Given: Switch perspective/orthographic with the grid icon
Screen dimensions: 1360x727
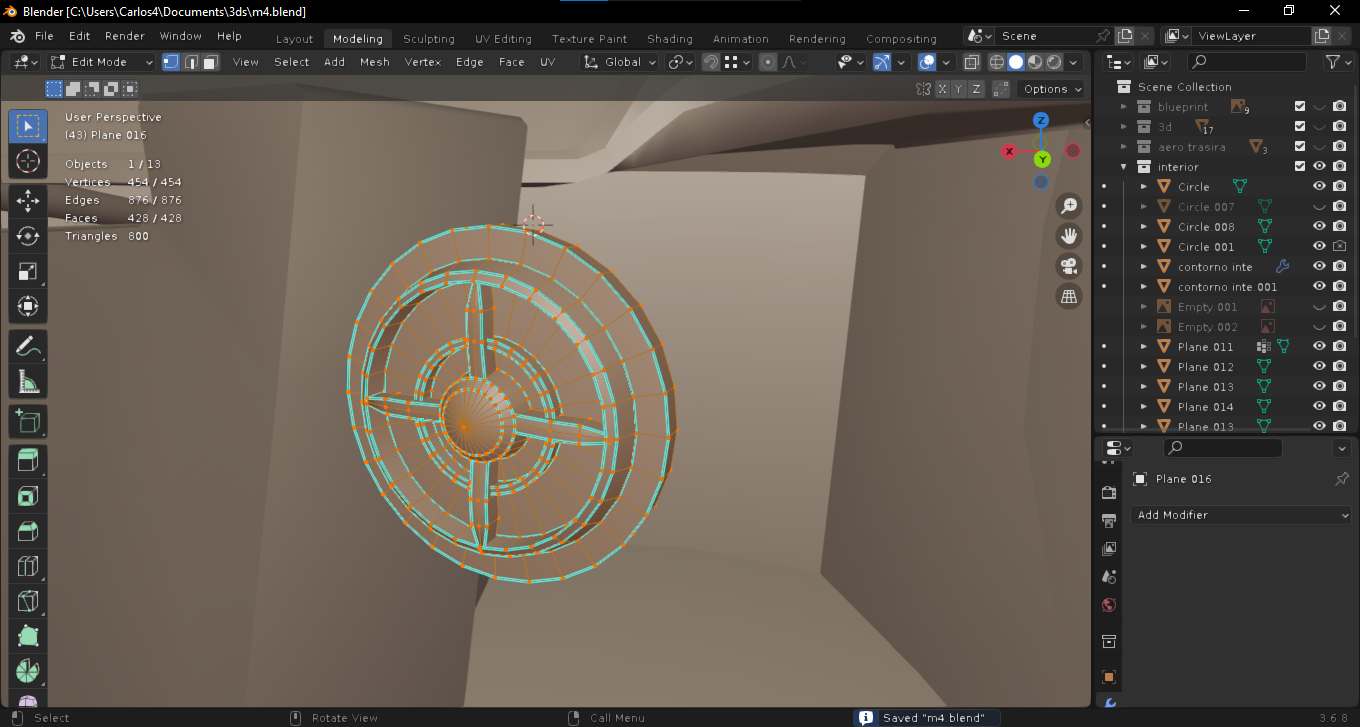Looking at the screenshot, I should (x=1069, y=296).
